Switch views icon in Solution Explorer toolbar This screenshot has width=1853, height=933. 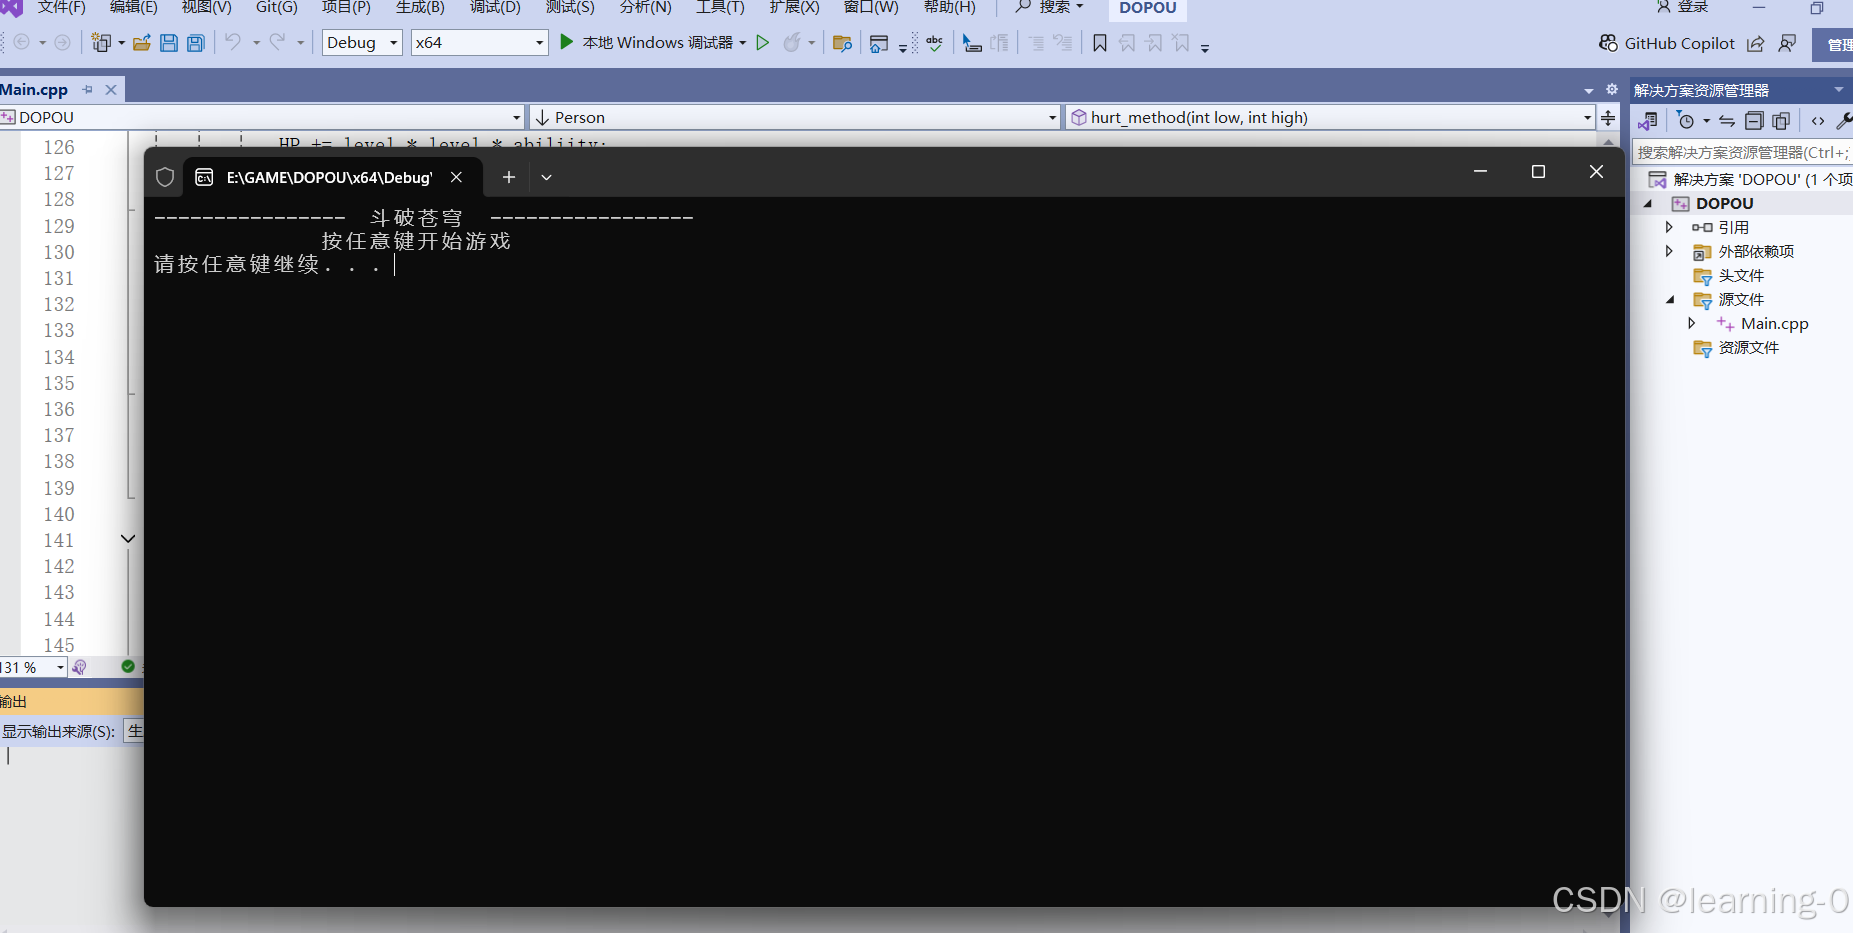tap(1648, 121)
